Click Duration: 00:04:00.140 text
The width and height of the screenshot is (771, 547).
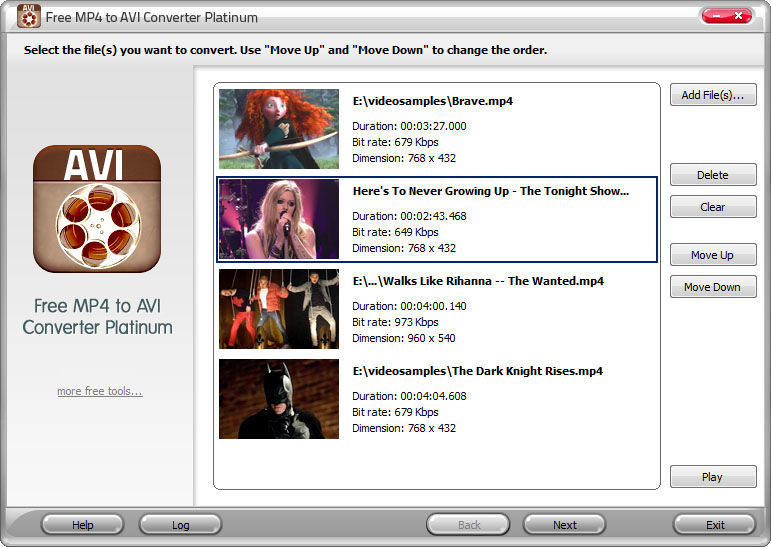[x=409, y=306]
